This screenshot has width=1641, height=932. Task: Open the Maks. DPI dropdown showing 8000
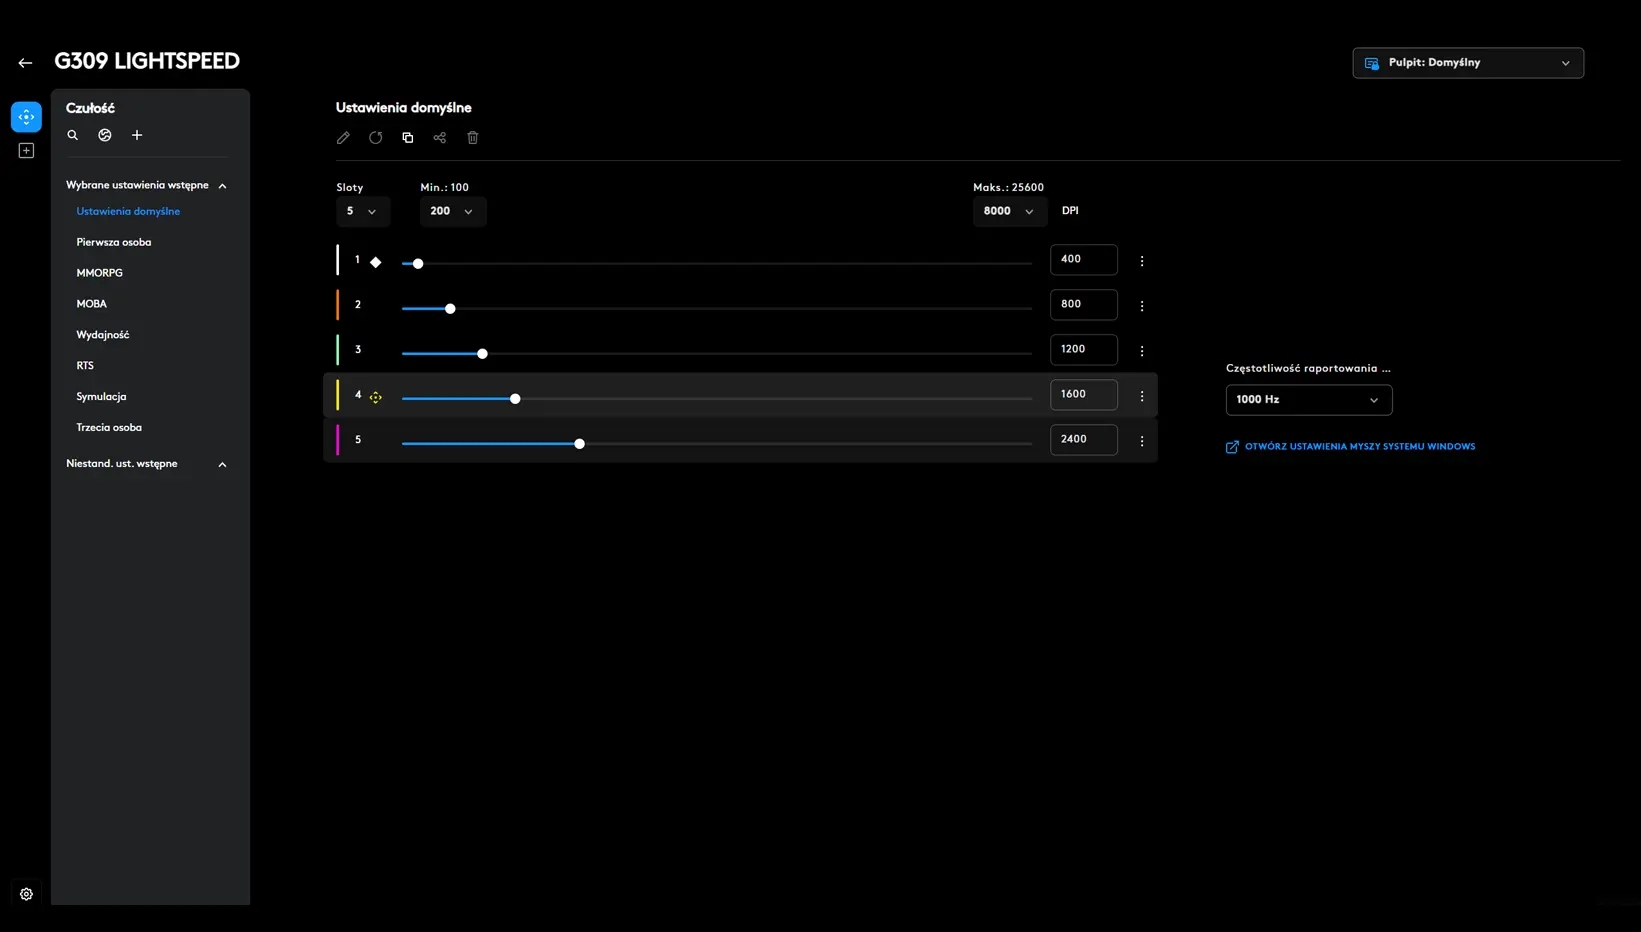tap(1008, 211)
